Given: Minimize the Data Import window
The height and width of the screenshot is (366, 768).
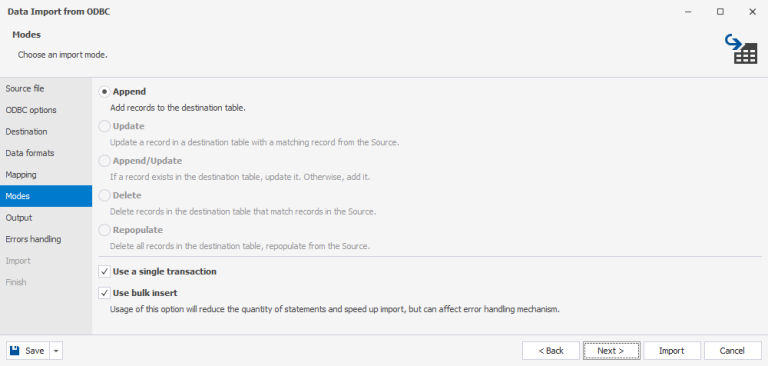Looking at the screenshot, I should pyautogui.click(x=688, y=12).
